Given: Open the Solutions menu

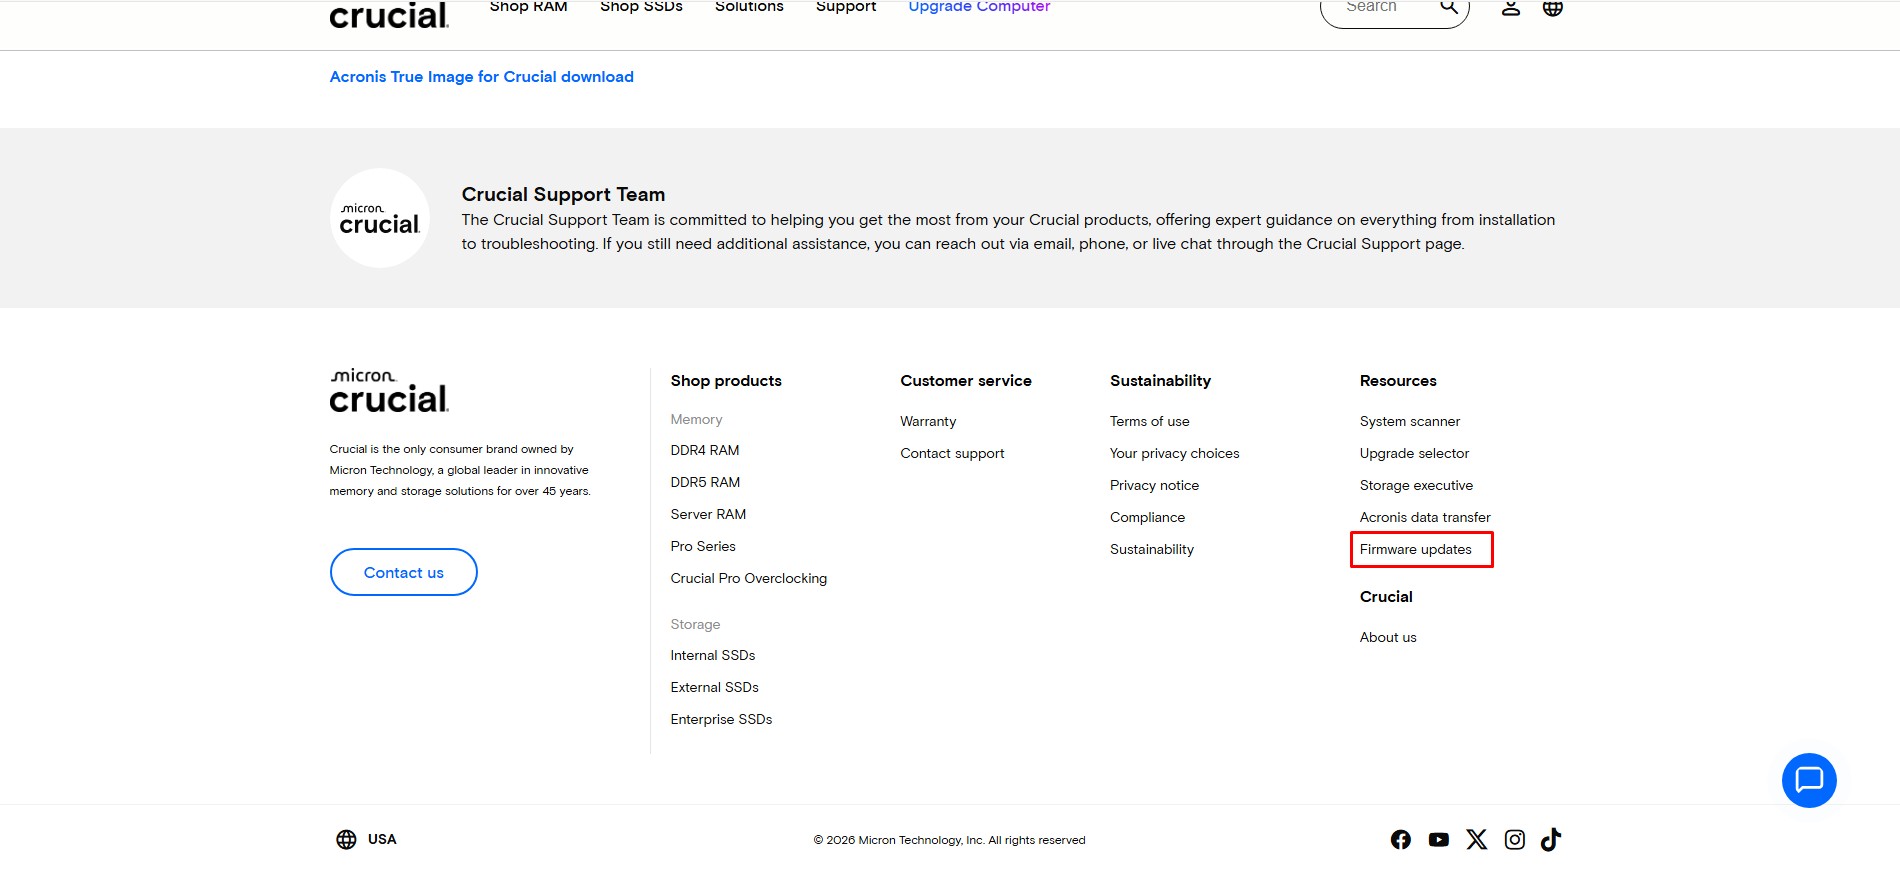Looking at the screenshot, I should click(x=749, y=7).
